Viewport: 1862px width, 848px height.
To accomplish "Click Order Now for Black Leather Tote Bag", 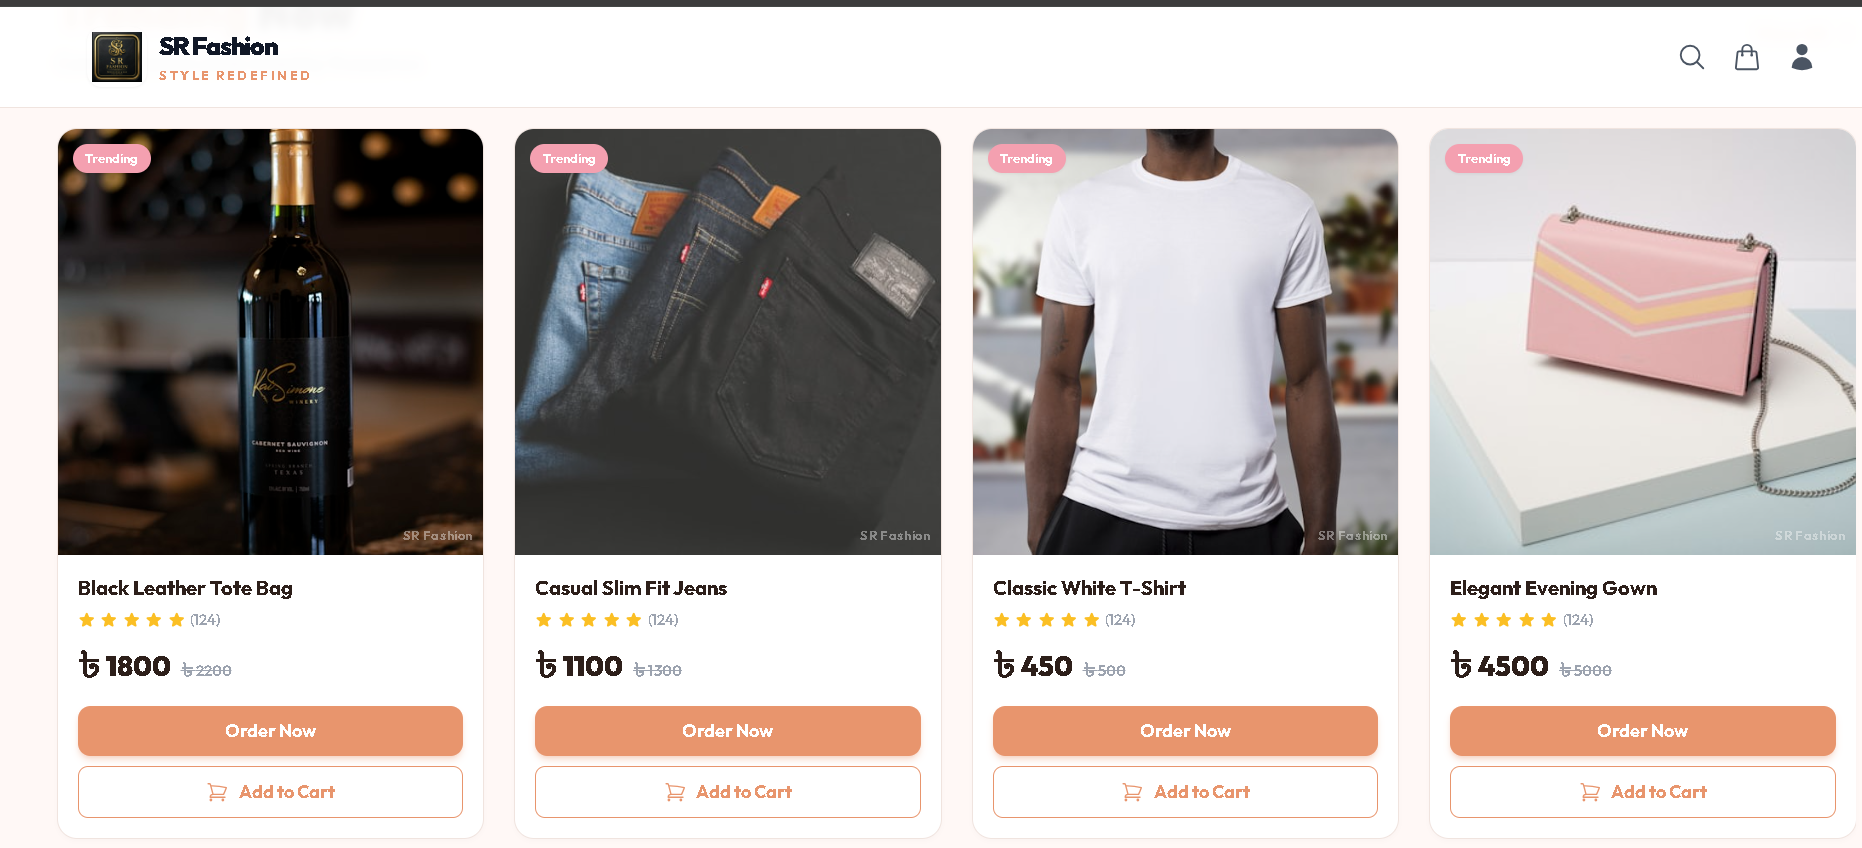I will click(x=270, y=731).
